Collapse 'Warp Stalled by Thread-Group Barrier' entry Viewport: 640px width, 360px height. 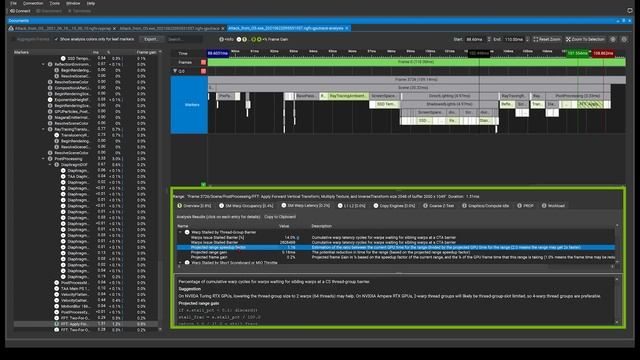click(180, 232)
